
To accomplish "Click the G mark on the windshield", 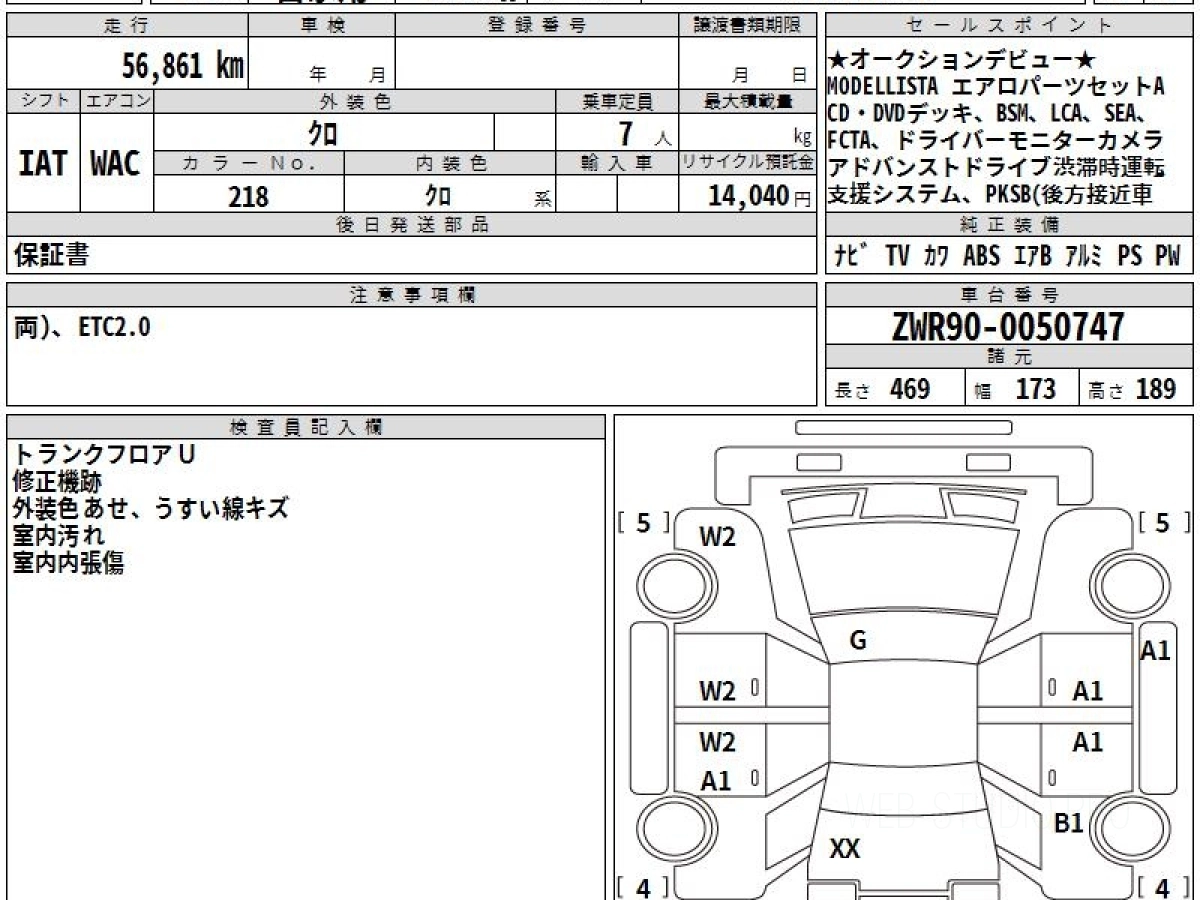I will coord(857,642).
